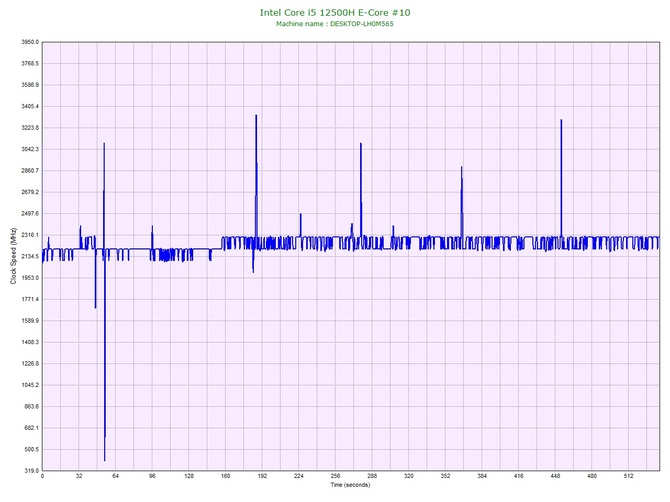Screen dimensions: 670x502
Task: Click the Clock Speed (MHz) axis label
Action: [13, 256]
